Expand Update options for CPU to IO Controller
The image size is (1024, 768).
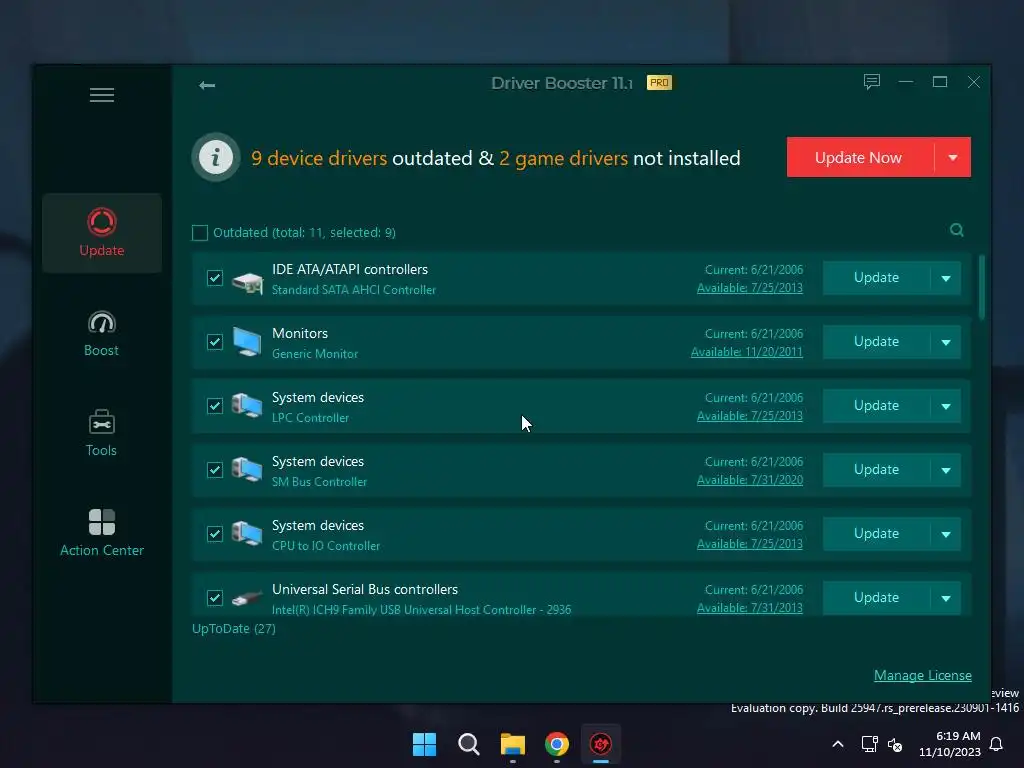[x=946, y=534]
